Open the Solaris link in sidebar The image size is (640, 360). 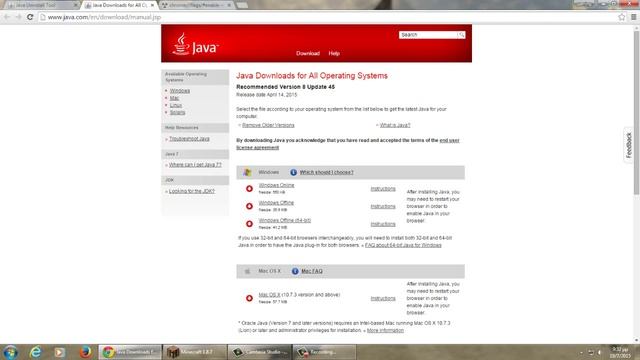[178, 112]
